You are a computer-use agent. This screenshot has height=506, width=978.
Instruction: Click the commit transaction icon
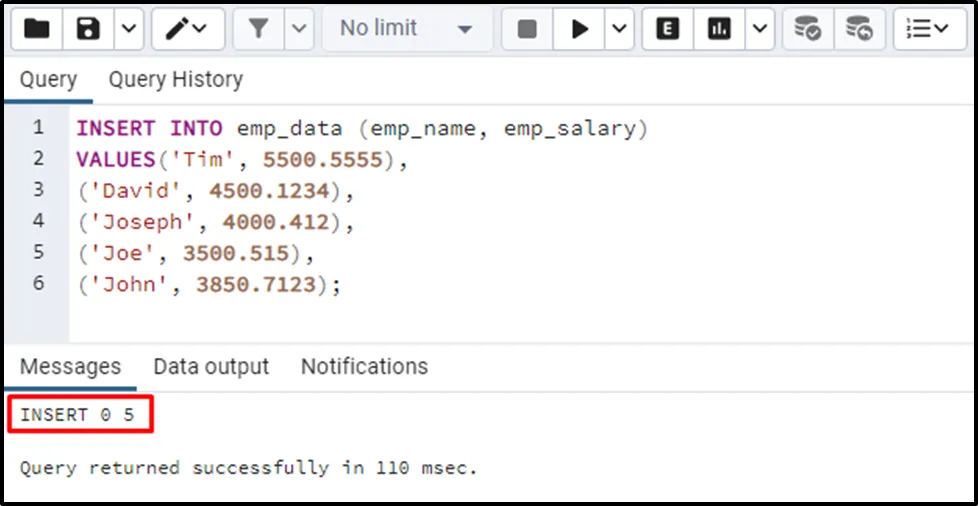pyautogui.click(x=807, y=29)
